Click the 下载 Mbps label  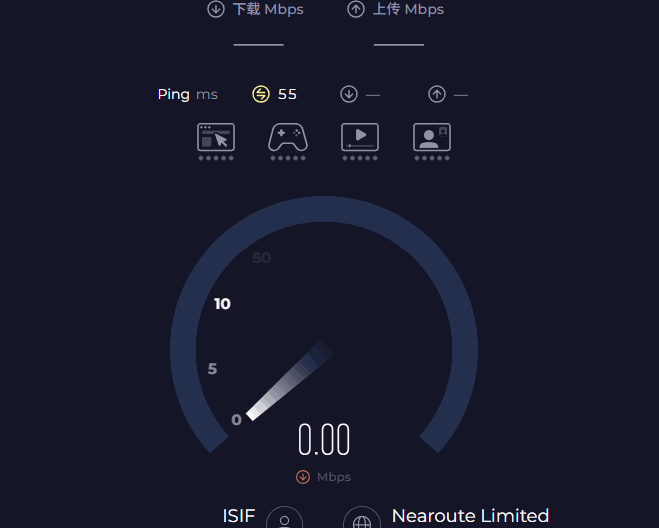coord(268,9)
